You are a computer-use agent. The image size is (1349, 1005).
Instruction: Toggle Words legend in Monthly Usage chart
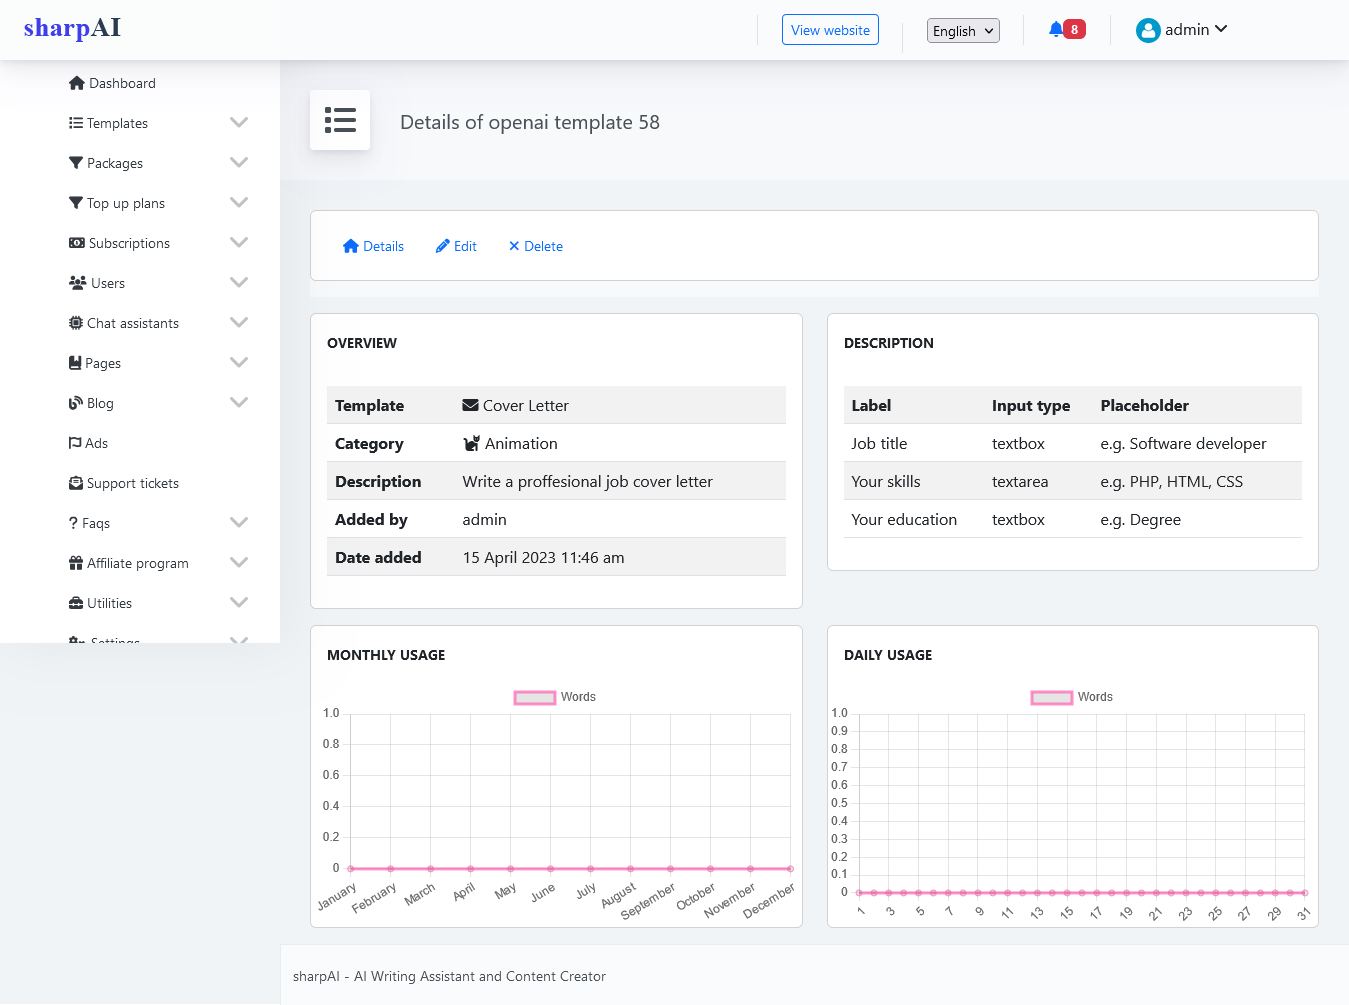click(x=535, y=697)
